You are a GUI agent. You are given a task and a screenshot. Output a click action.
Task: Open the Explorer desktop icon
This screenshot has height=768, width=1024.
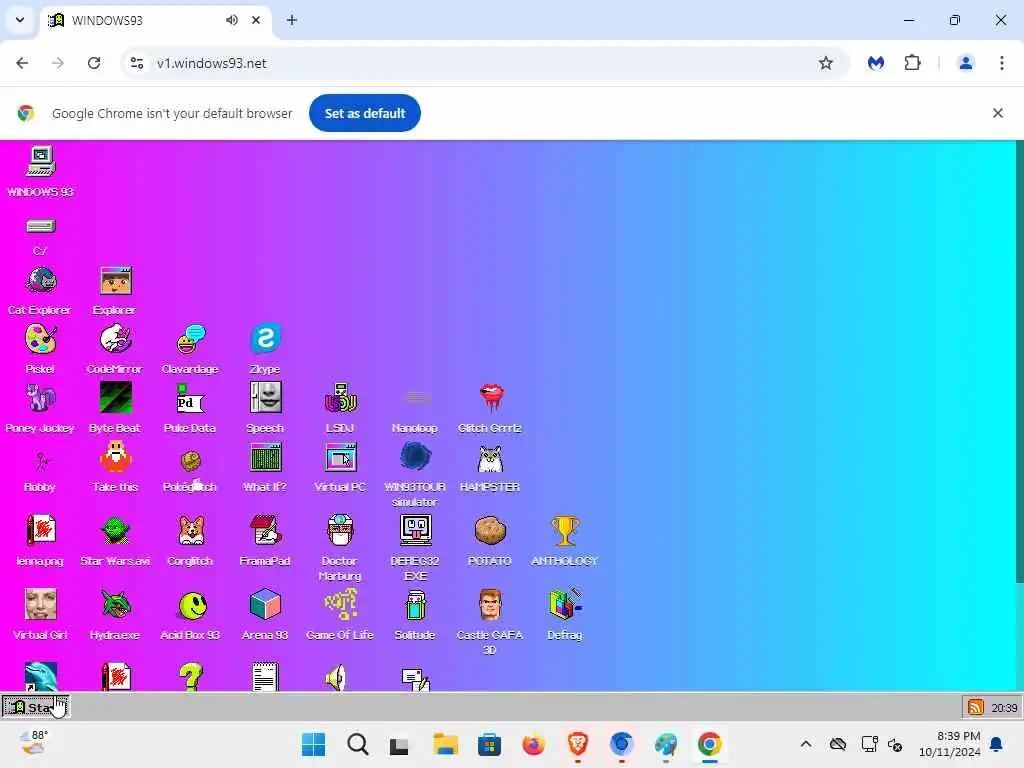coord(116,281)
